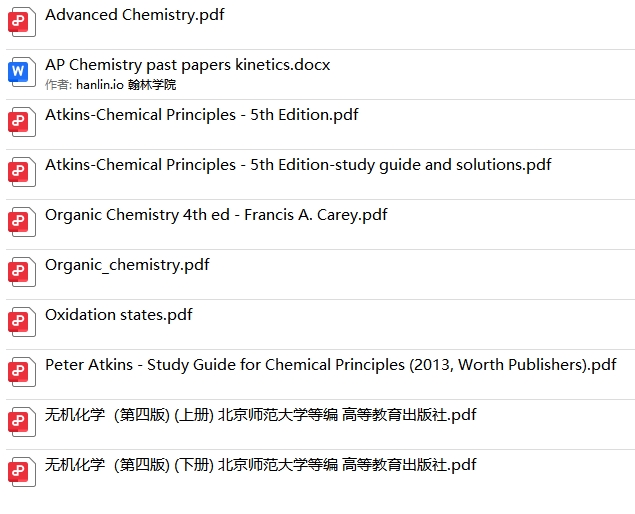Open the study guide and solutions PDF title

point(298,165)
